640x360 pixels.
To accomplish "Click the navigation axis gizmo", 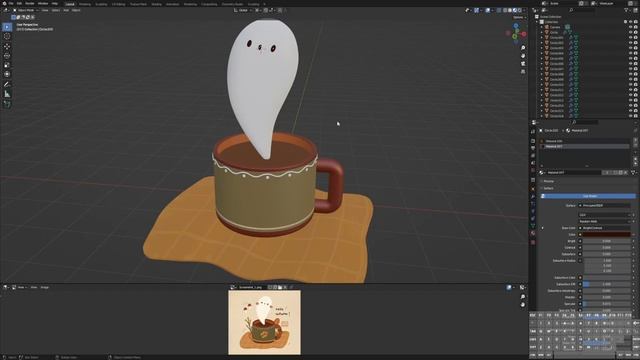I will click(516, 33).
